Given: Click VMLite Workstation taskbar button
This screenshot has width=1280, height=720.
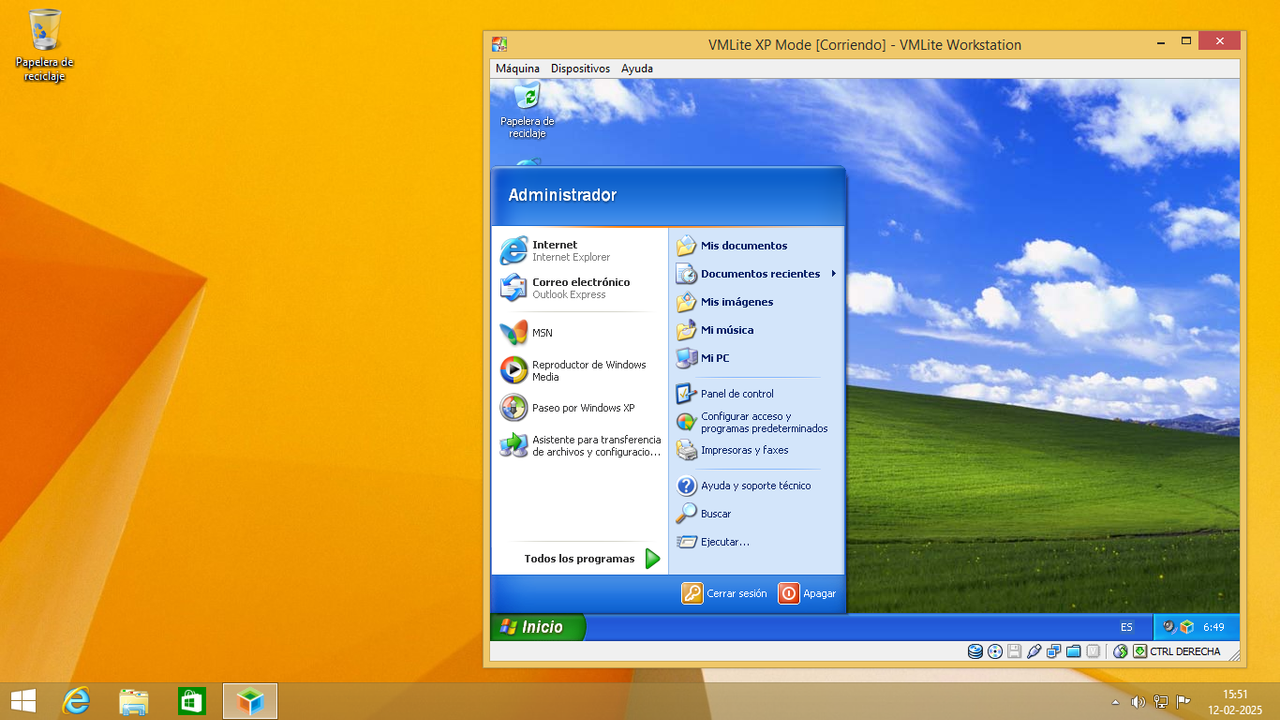Looking at the screenshot, I should pos(250,701).
